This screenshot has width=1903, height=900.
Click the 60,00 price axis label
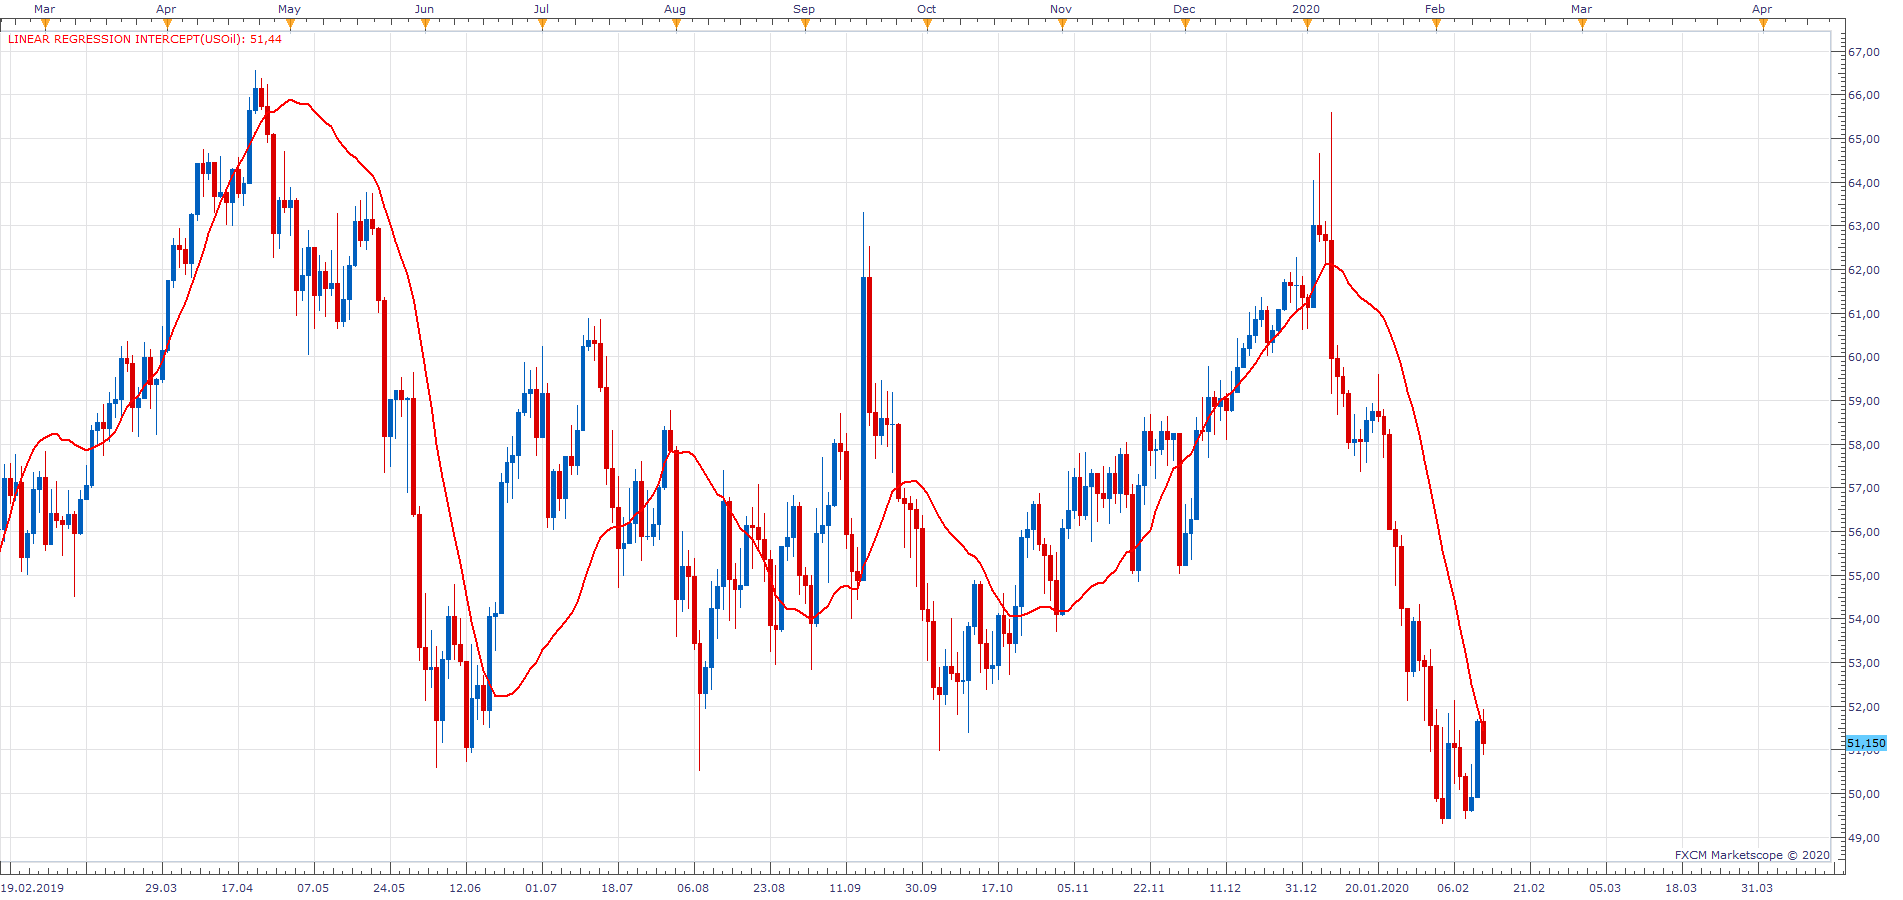click(1864, 357)
